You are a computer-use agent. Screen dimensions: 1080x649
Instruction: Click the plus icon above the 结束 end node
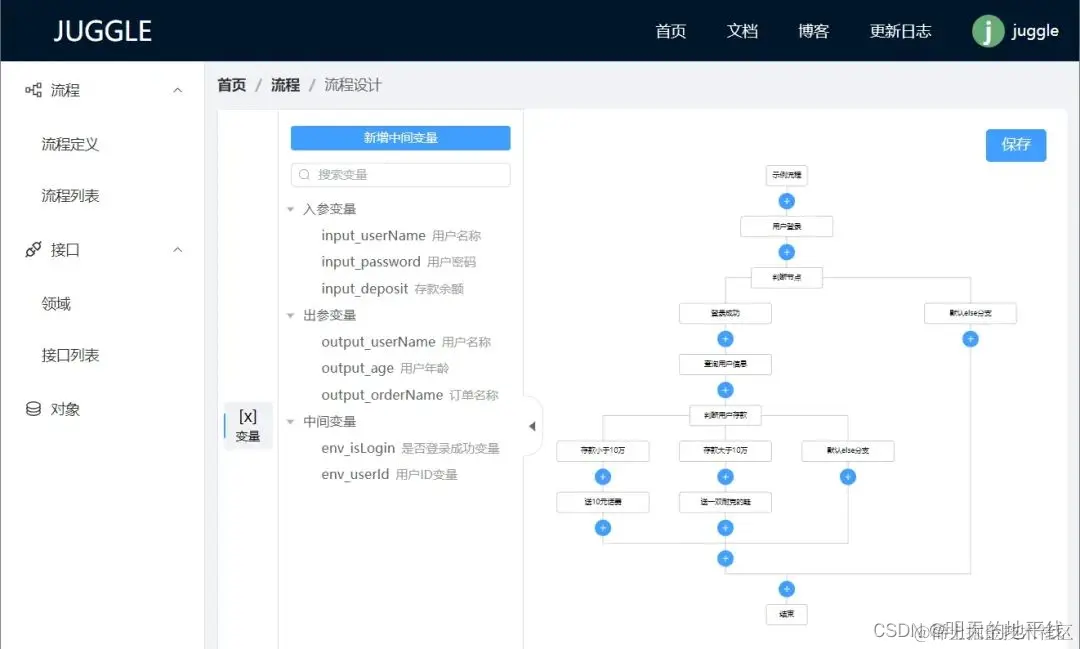pyautogui.click(x=786, y=588)
